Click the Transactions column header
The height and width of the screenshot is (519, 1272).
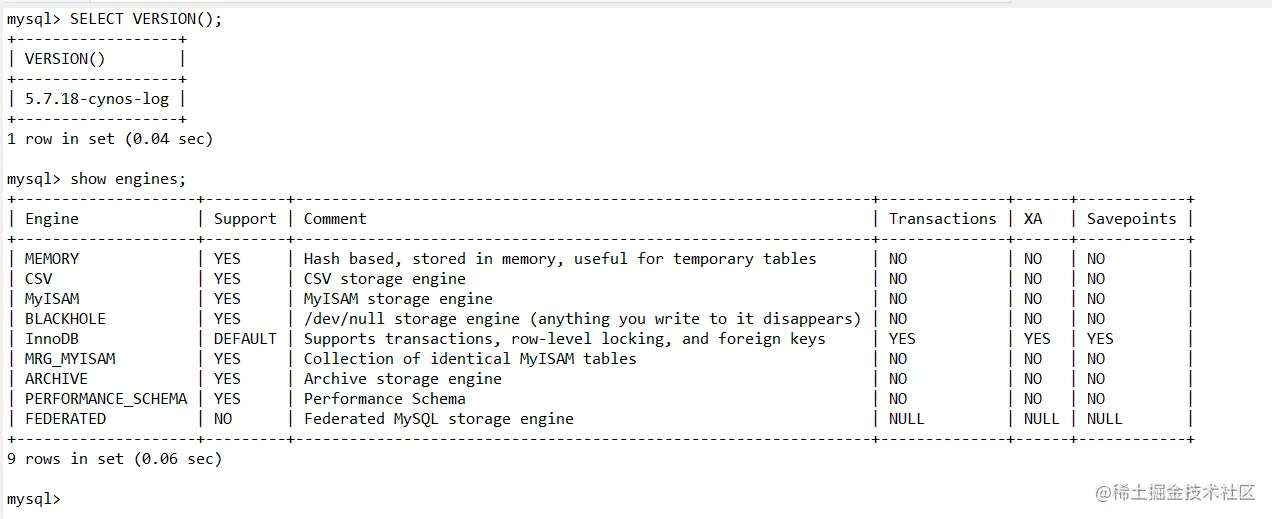[x=942, y=219]
